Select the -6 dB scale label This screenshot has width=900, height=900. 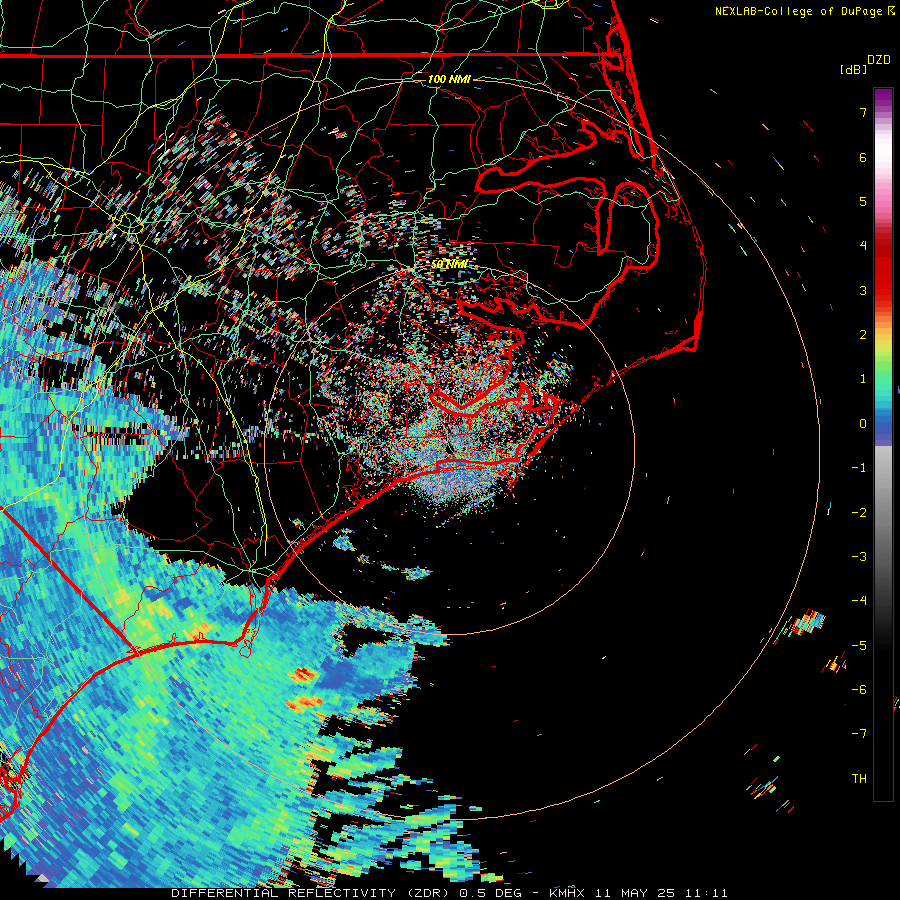859,690
